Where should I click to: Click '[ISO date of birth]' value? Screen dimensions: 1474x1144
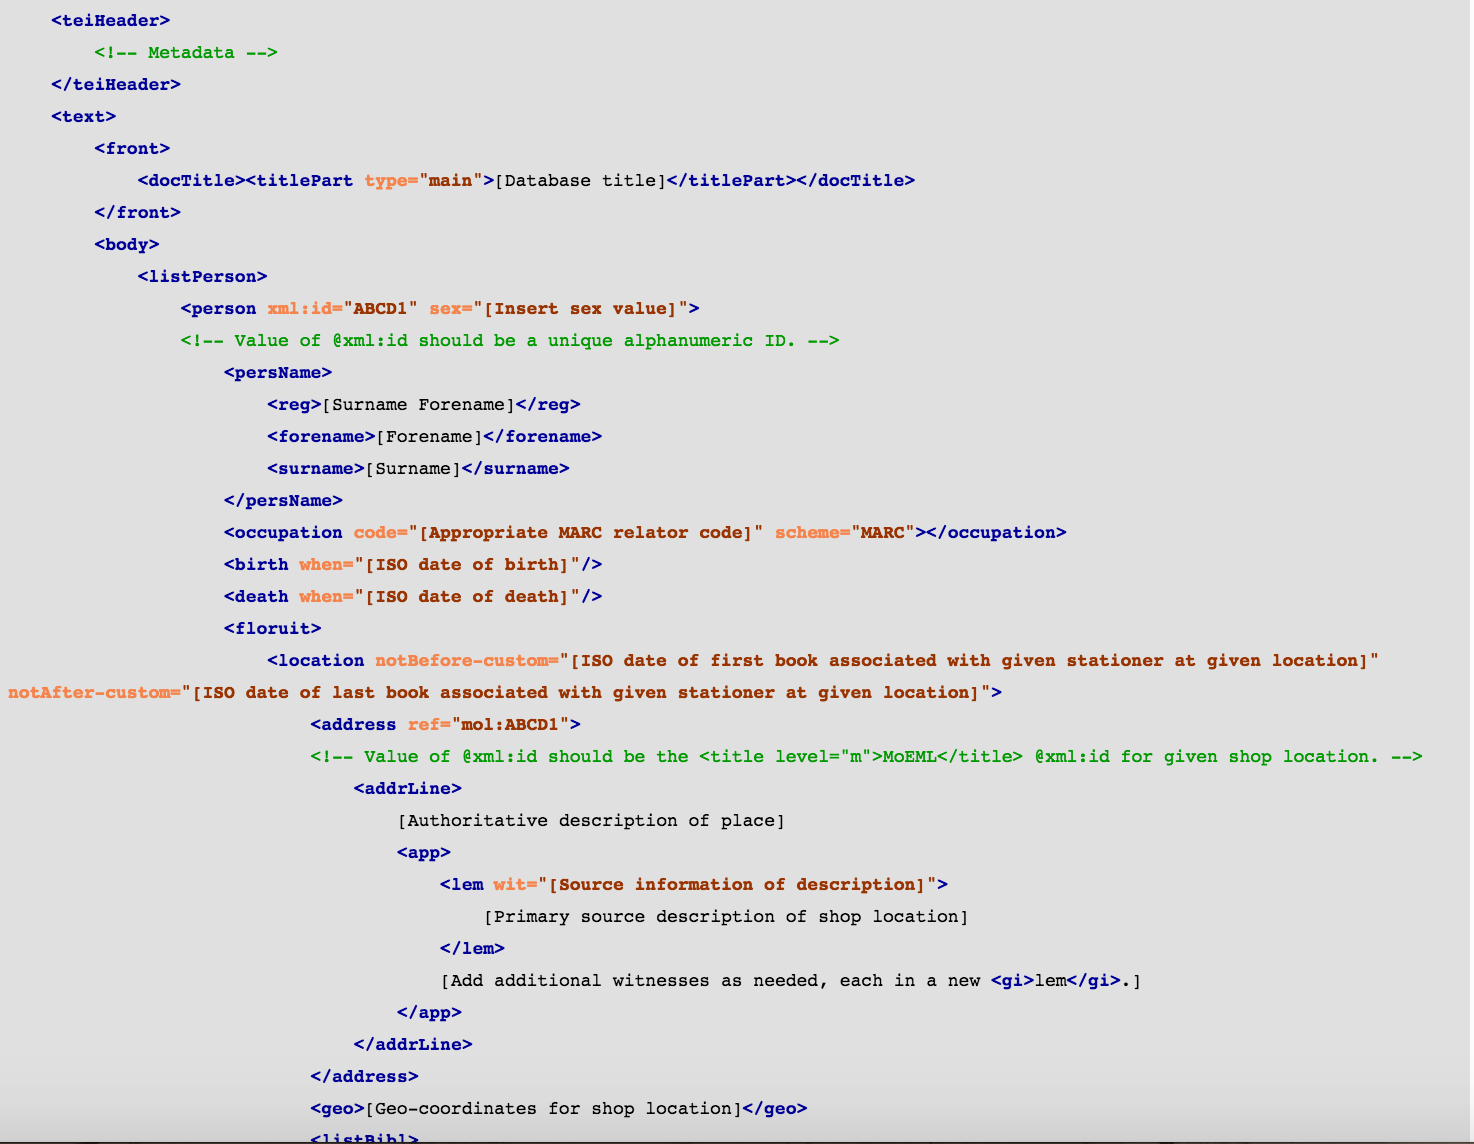click(x=467, y=564)
